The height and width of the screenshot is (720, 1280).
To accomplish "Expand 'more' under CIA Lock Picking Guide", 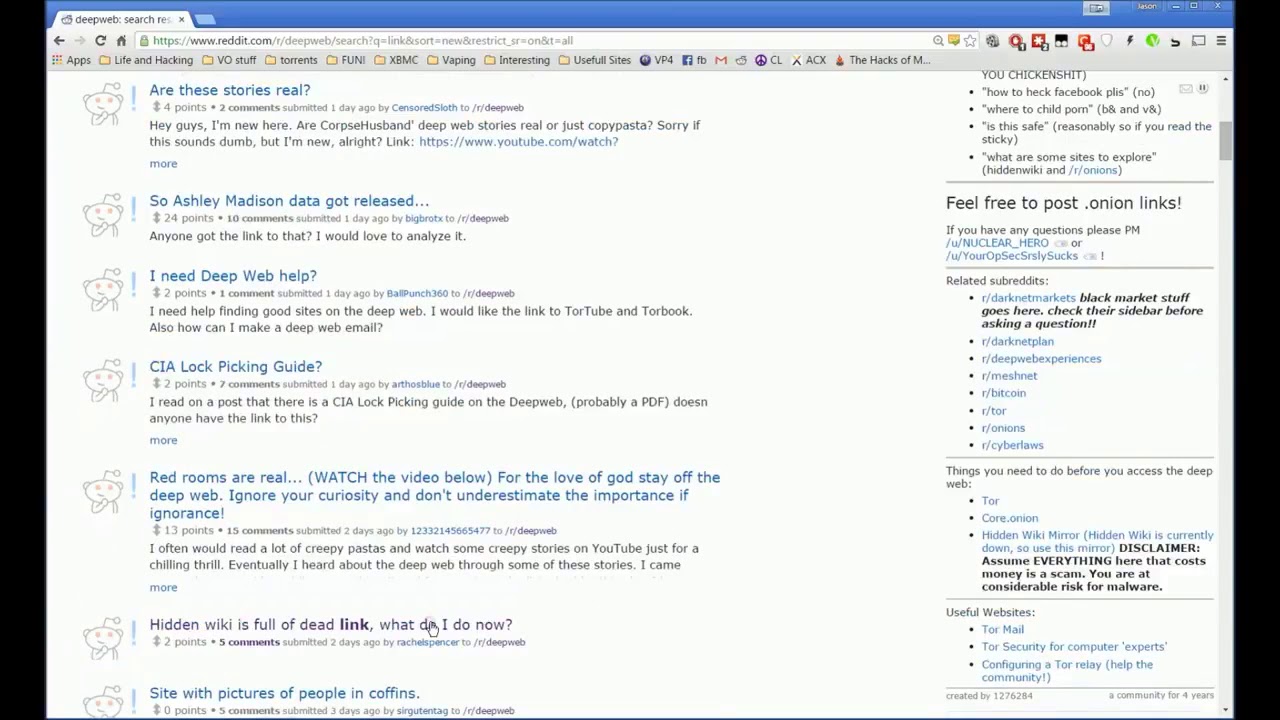I will click(x=163, y=441).
